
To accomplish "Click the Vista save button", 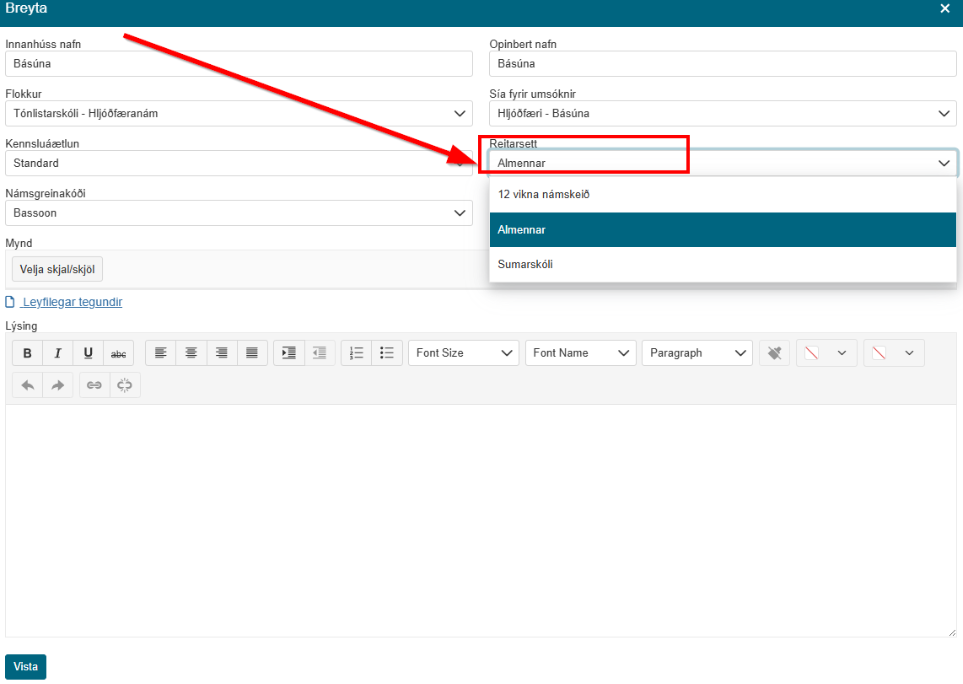I will coord(26,667).
